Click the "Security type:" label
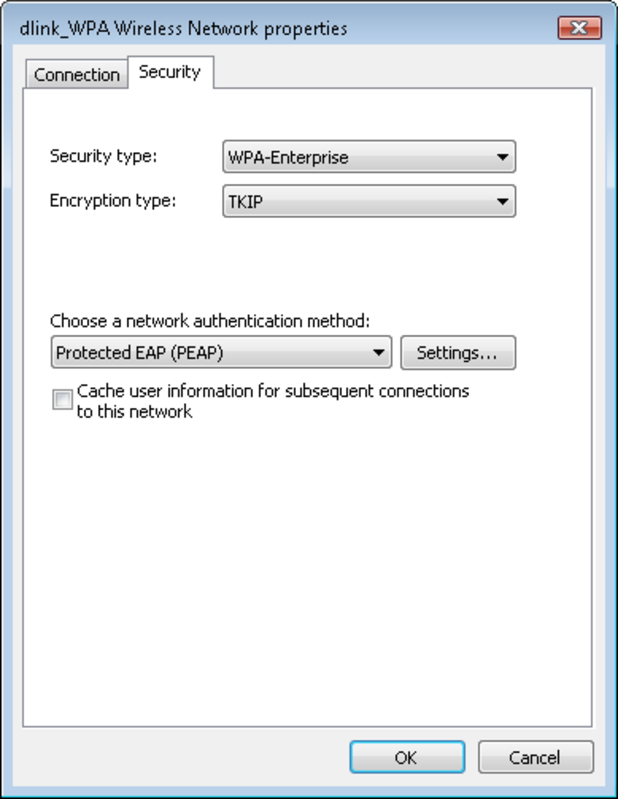618x799 pixels. [x=104, y=156]
